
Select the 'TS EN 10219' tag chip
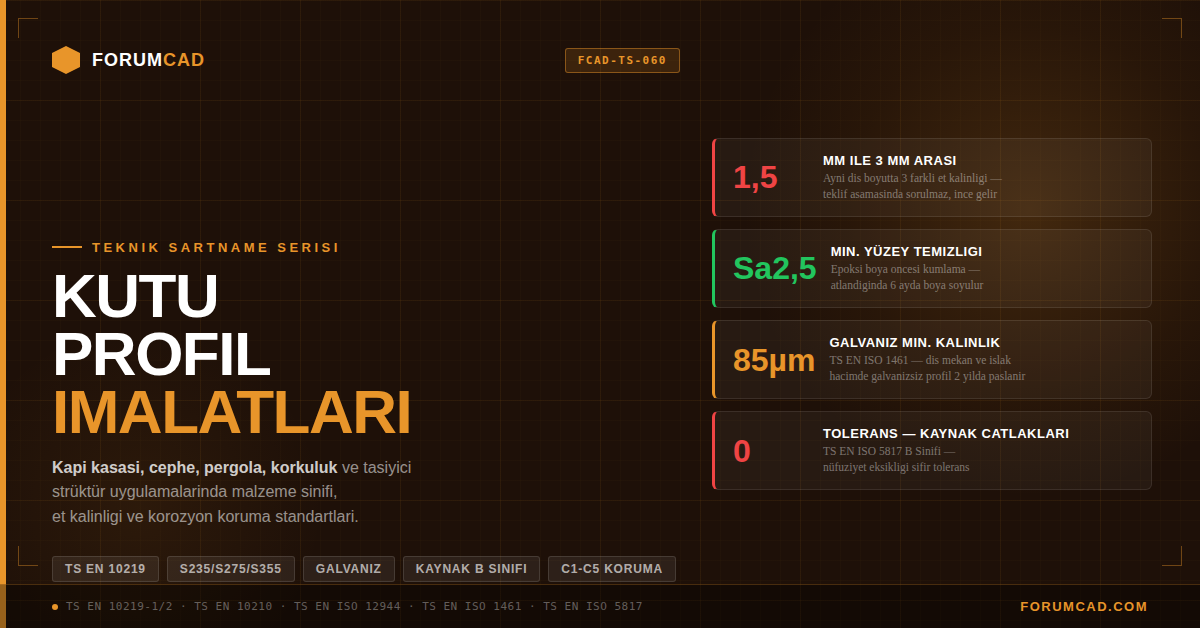tap(105, 569)
